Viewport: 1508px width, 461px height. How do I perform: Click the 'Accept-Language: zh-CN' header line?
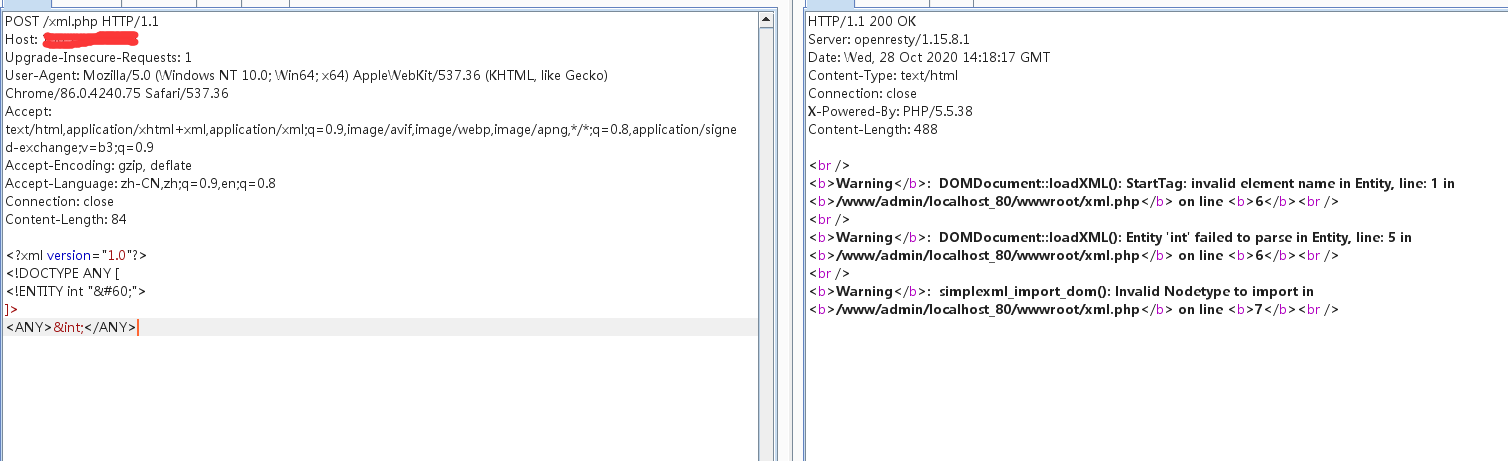tap(140, 183)
